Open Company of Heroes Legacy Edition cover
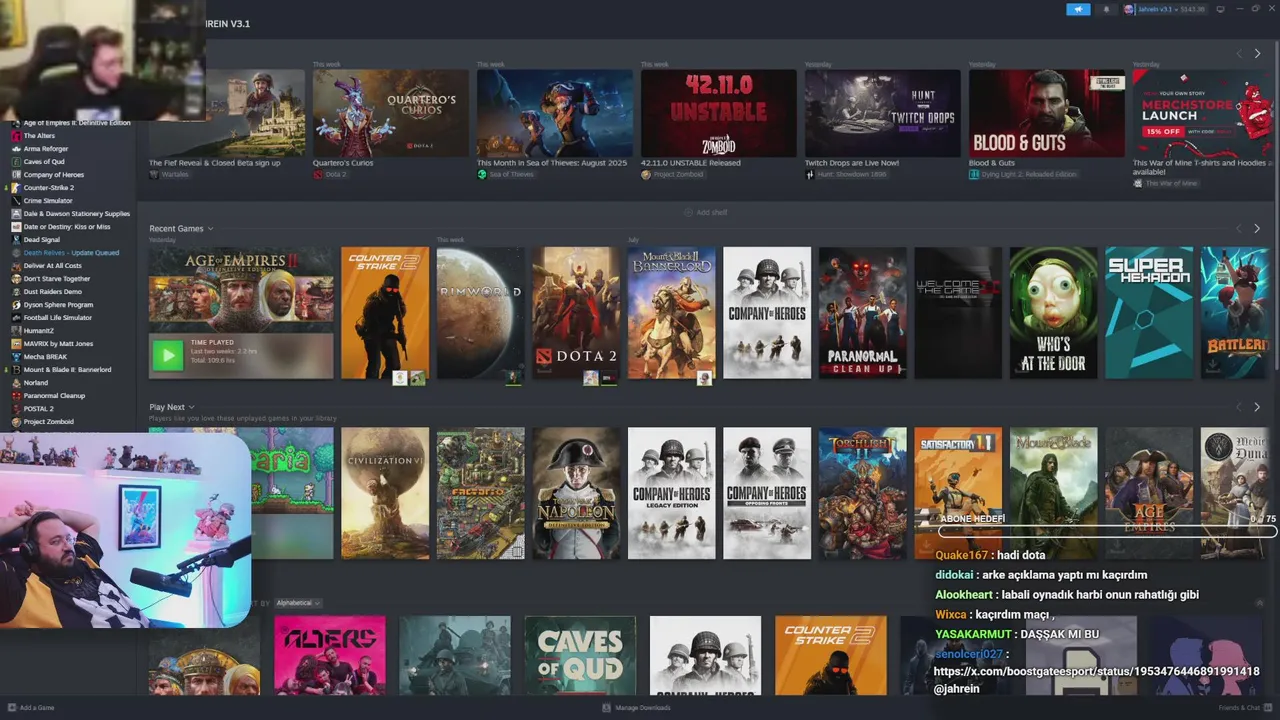 672,493
